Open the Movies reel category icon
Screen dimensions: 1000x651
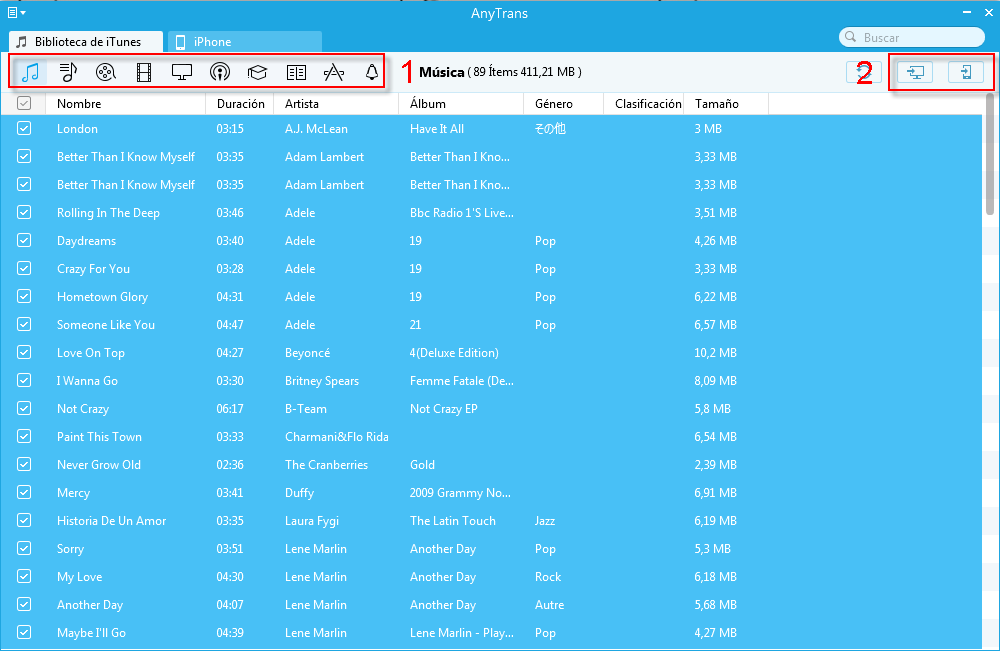click(x=105, y=72)
